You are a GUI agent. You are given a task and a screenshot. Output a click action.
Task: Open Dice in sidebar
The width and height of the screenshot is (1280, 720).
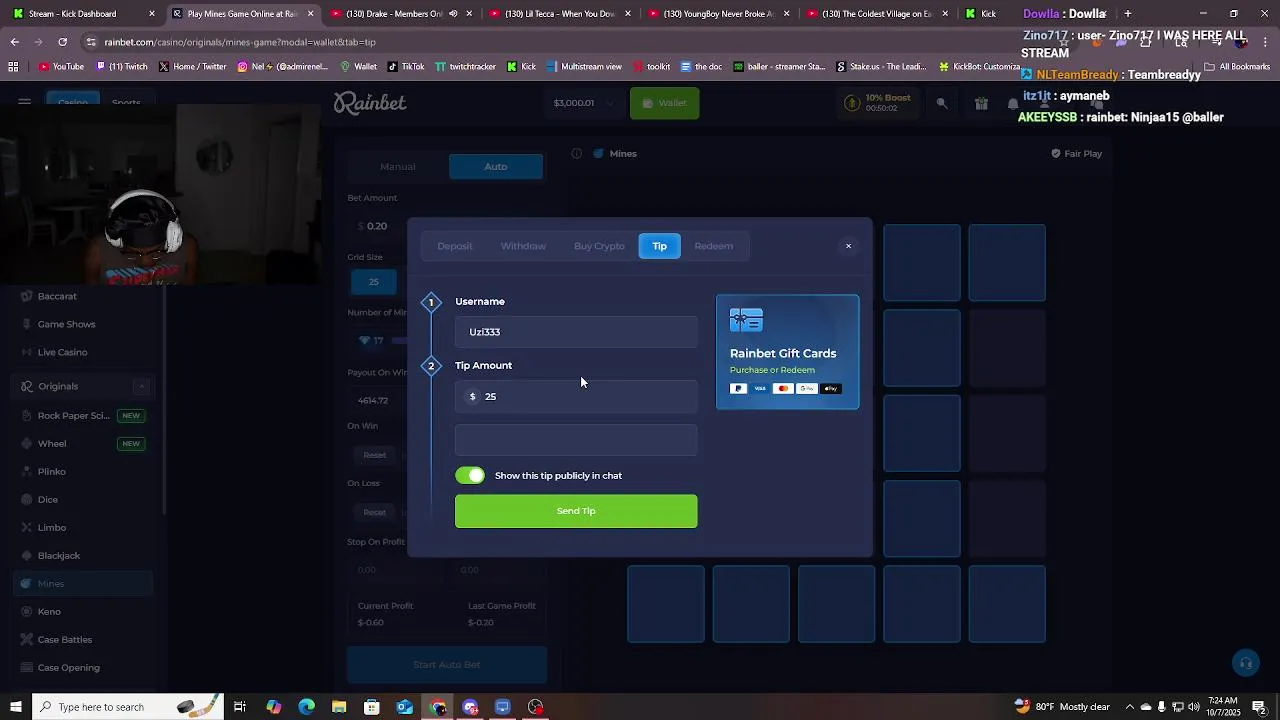pyautogui.click(x=48, y=500)
